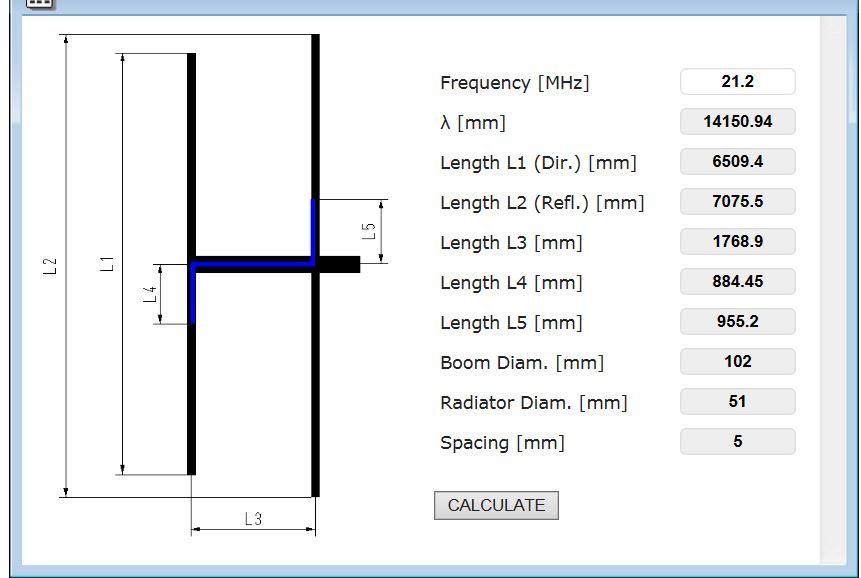Screen dimensions: 861x578
Task: Click the L2 dimension label in diagram
Action: pos(51,266)
